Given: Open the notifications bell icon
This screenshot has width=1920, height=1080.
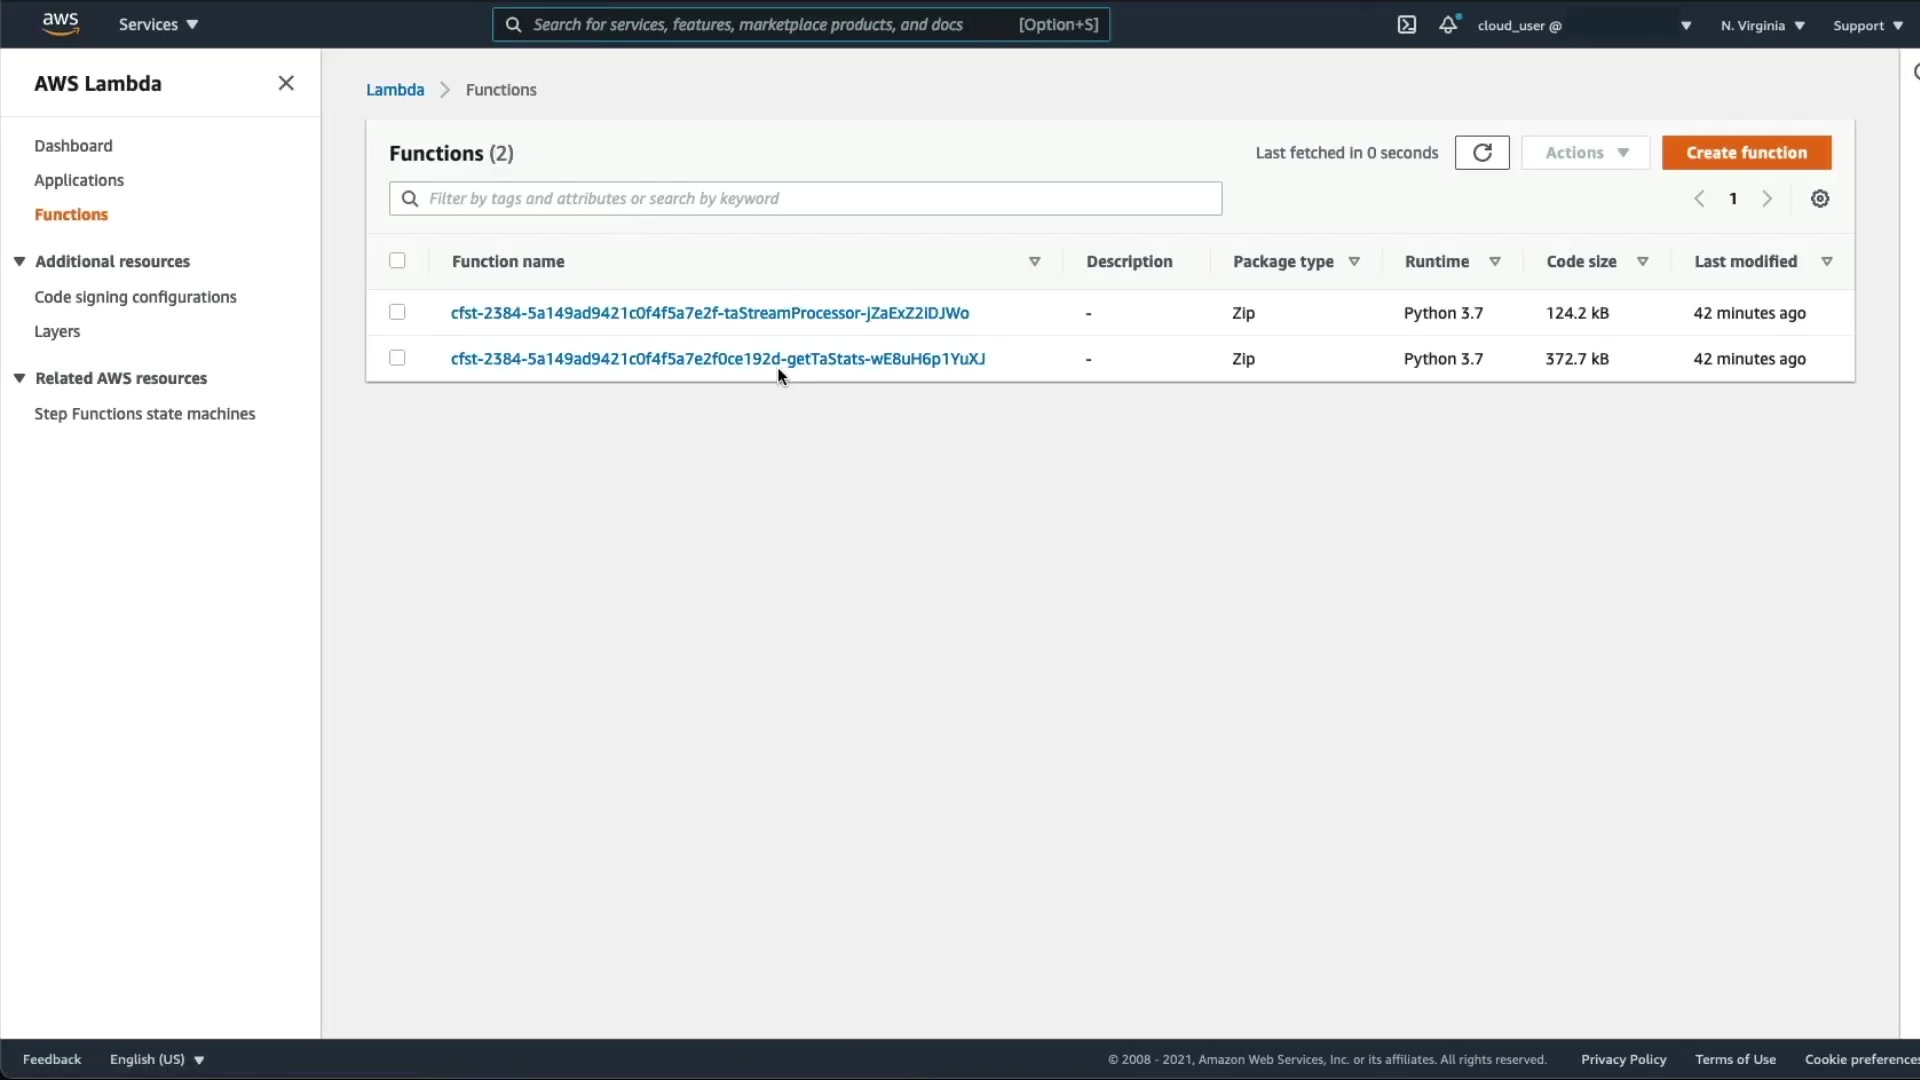Looking at the screenshot, I should (1447, 25).
